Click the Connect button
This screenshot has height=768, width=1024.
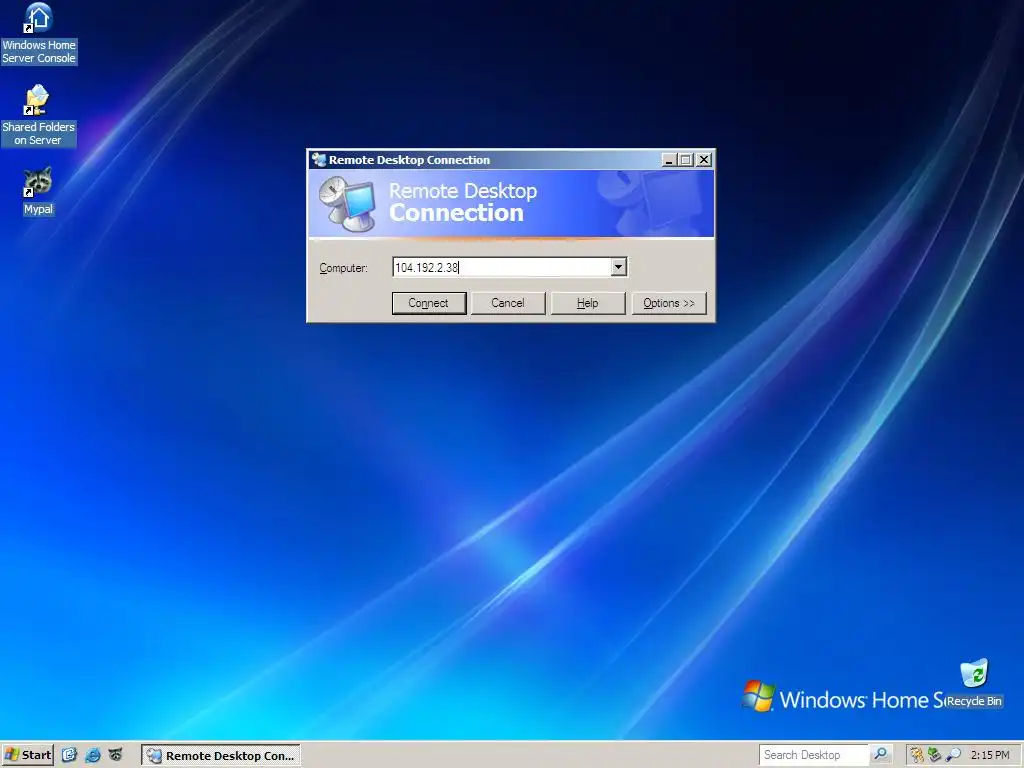point(429,303)
